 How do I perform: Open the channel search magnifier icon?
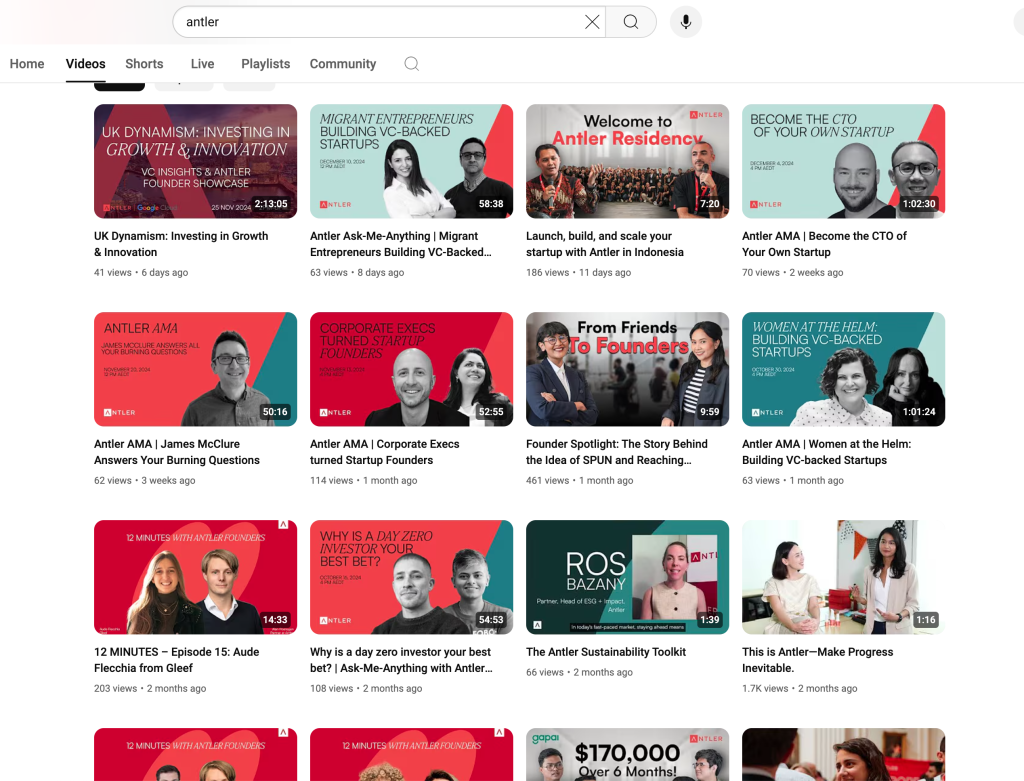click(411, 64)
